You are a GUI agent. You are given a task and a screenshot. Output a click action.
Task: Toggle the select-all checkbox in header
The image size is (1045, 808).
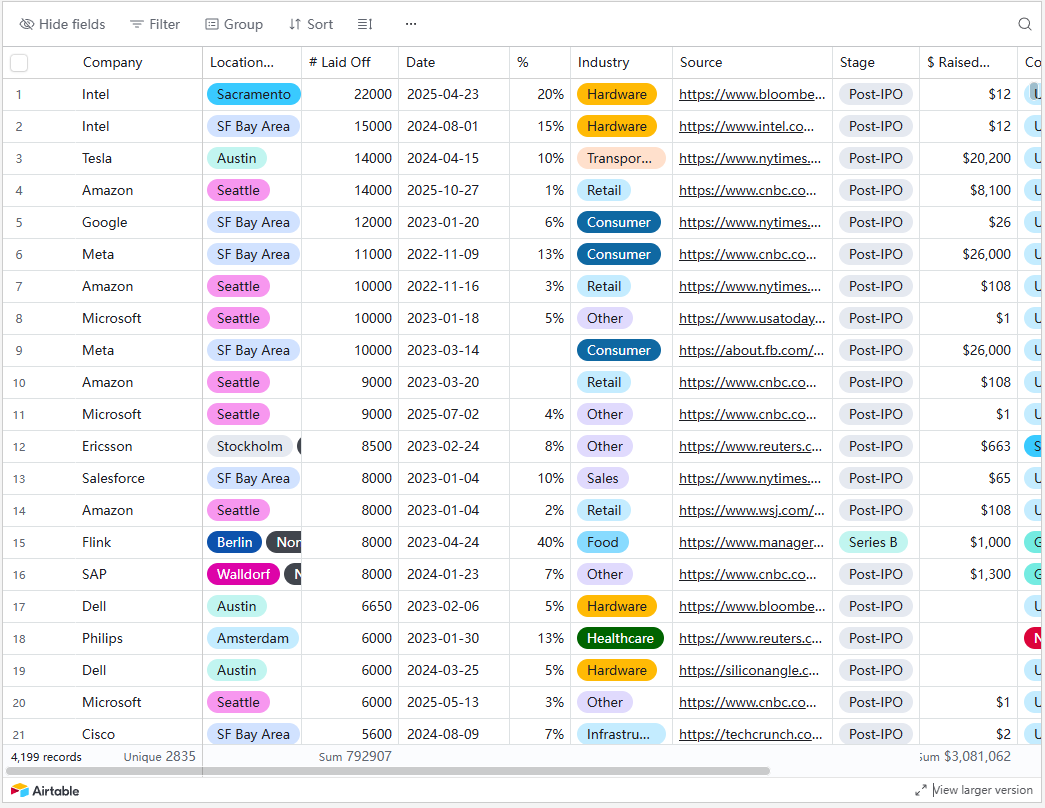pyautogui.click(x=19, y=63)
